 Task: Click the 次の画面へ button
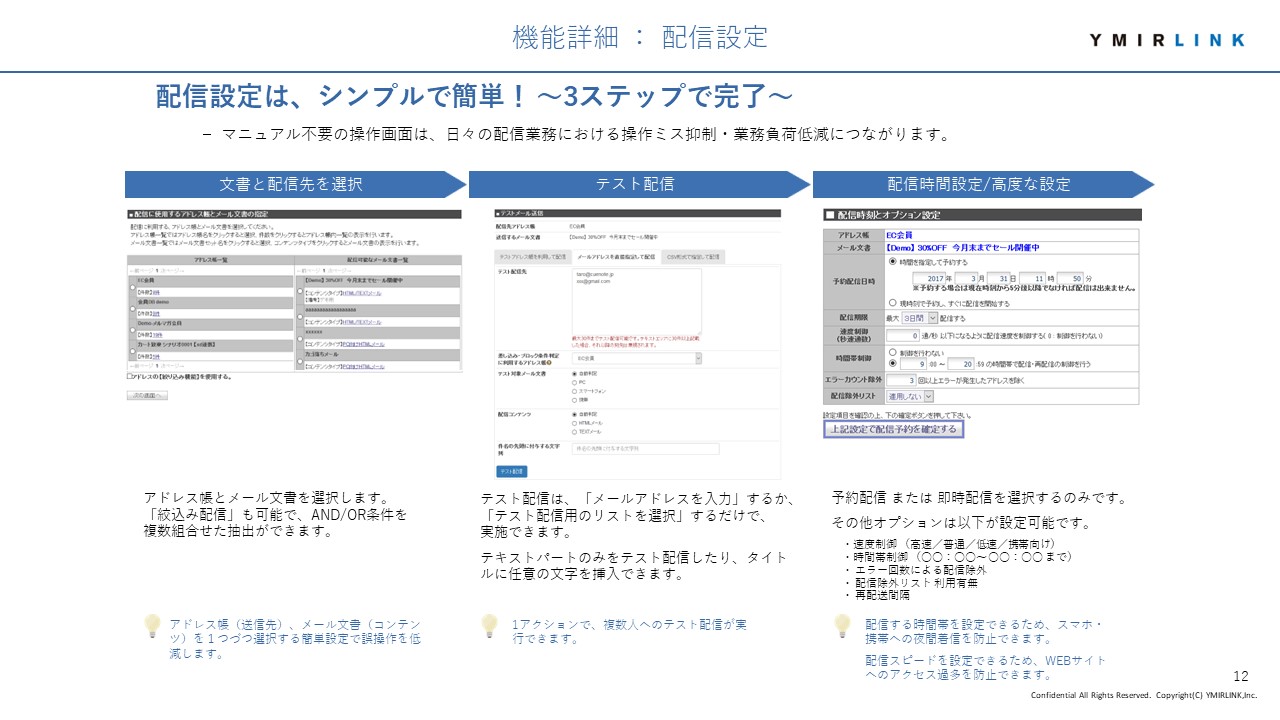coord(147,395)
